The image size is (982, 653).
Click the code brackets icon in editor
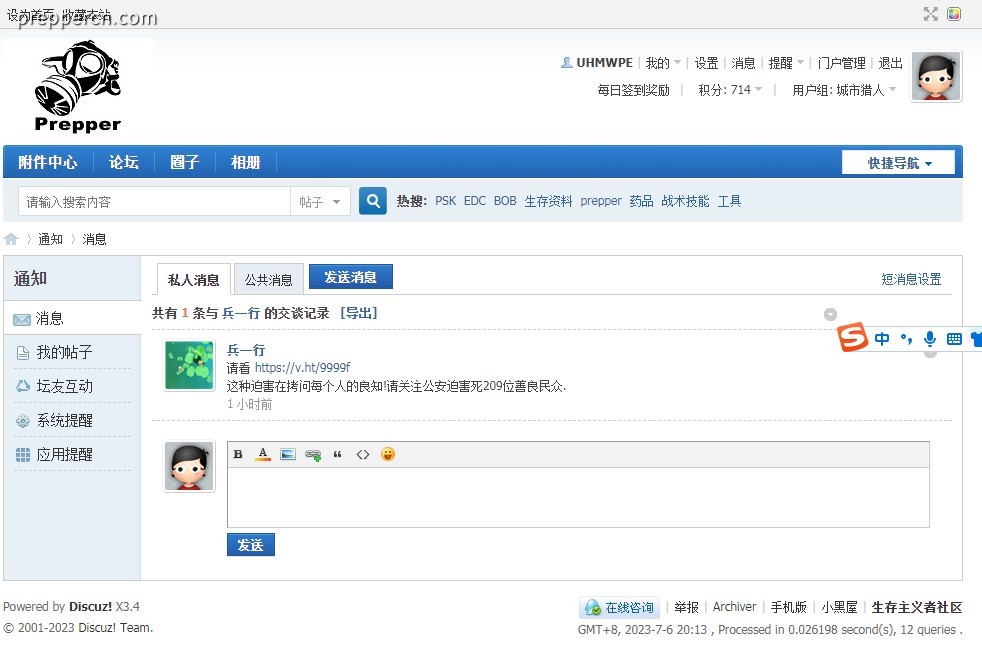click(x=363, y=455)
